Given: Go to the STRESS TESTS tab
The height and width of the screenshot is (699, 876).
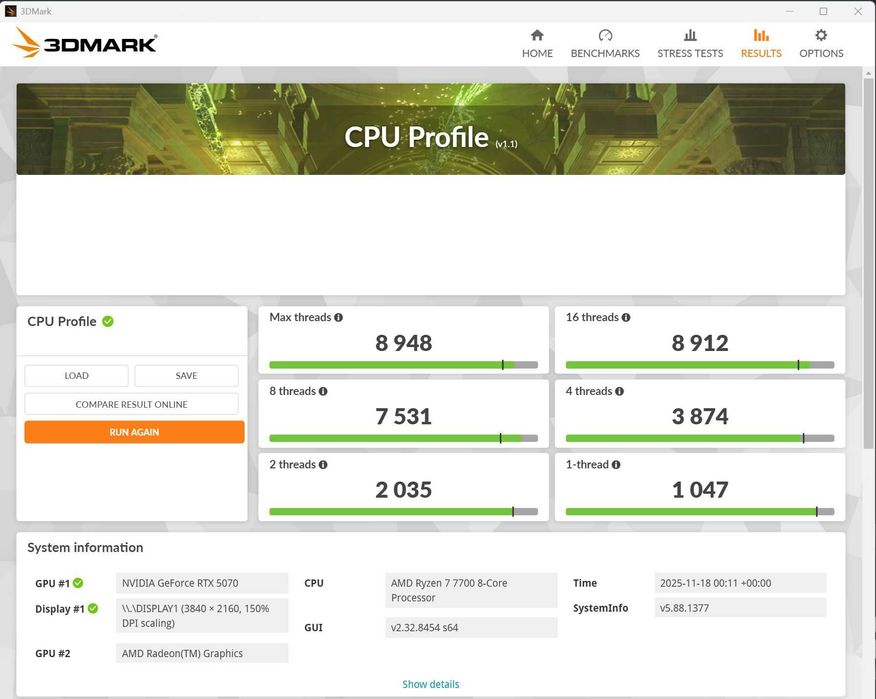Looking at the screenshot, I should coord(690,44).
